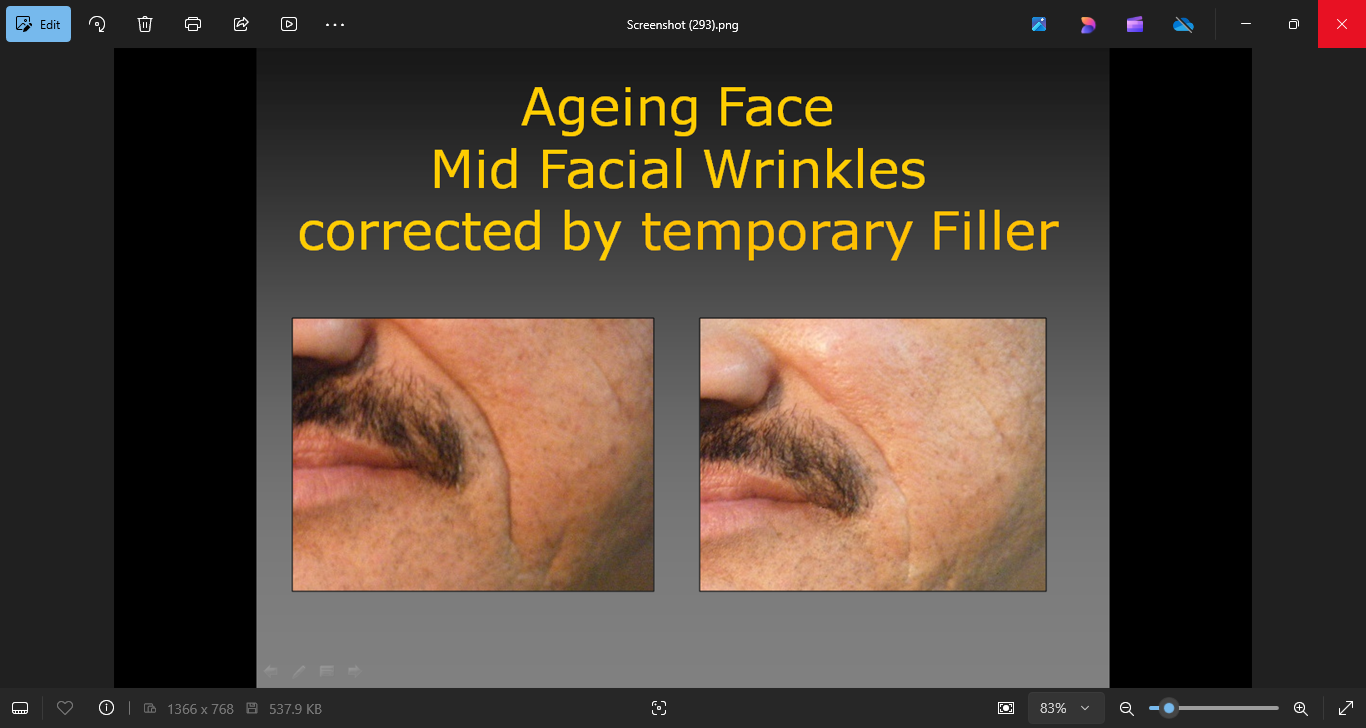Open image in Microsoft Designer

(x=1087, y=24)
